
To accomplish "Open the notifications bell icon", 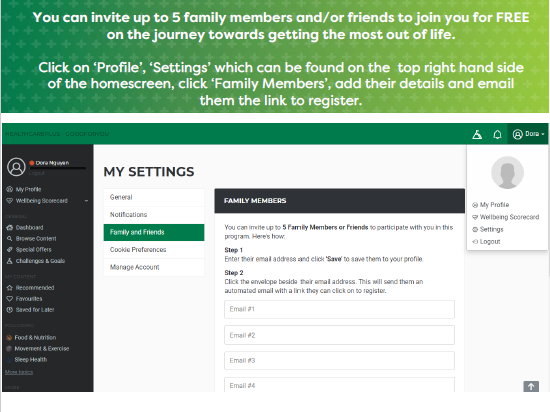I will [x=497, y=134].
